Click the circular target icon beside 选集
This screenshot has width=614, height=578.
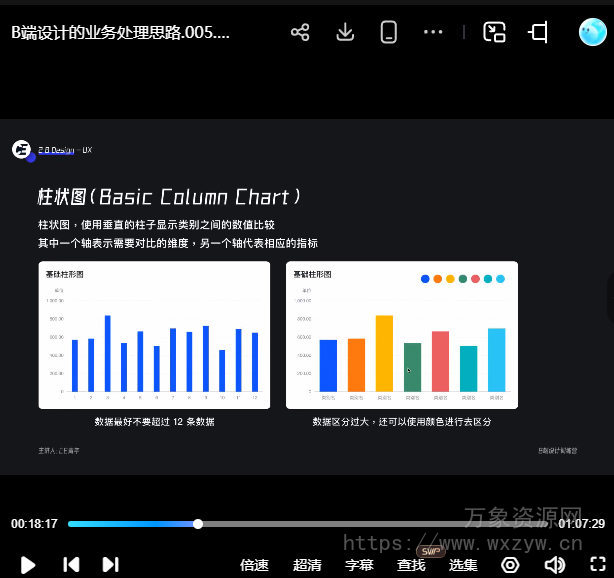point(510,565)
